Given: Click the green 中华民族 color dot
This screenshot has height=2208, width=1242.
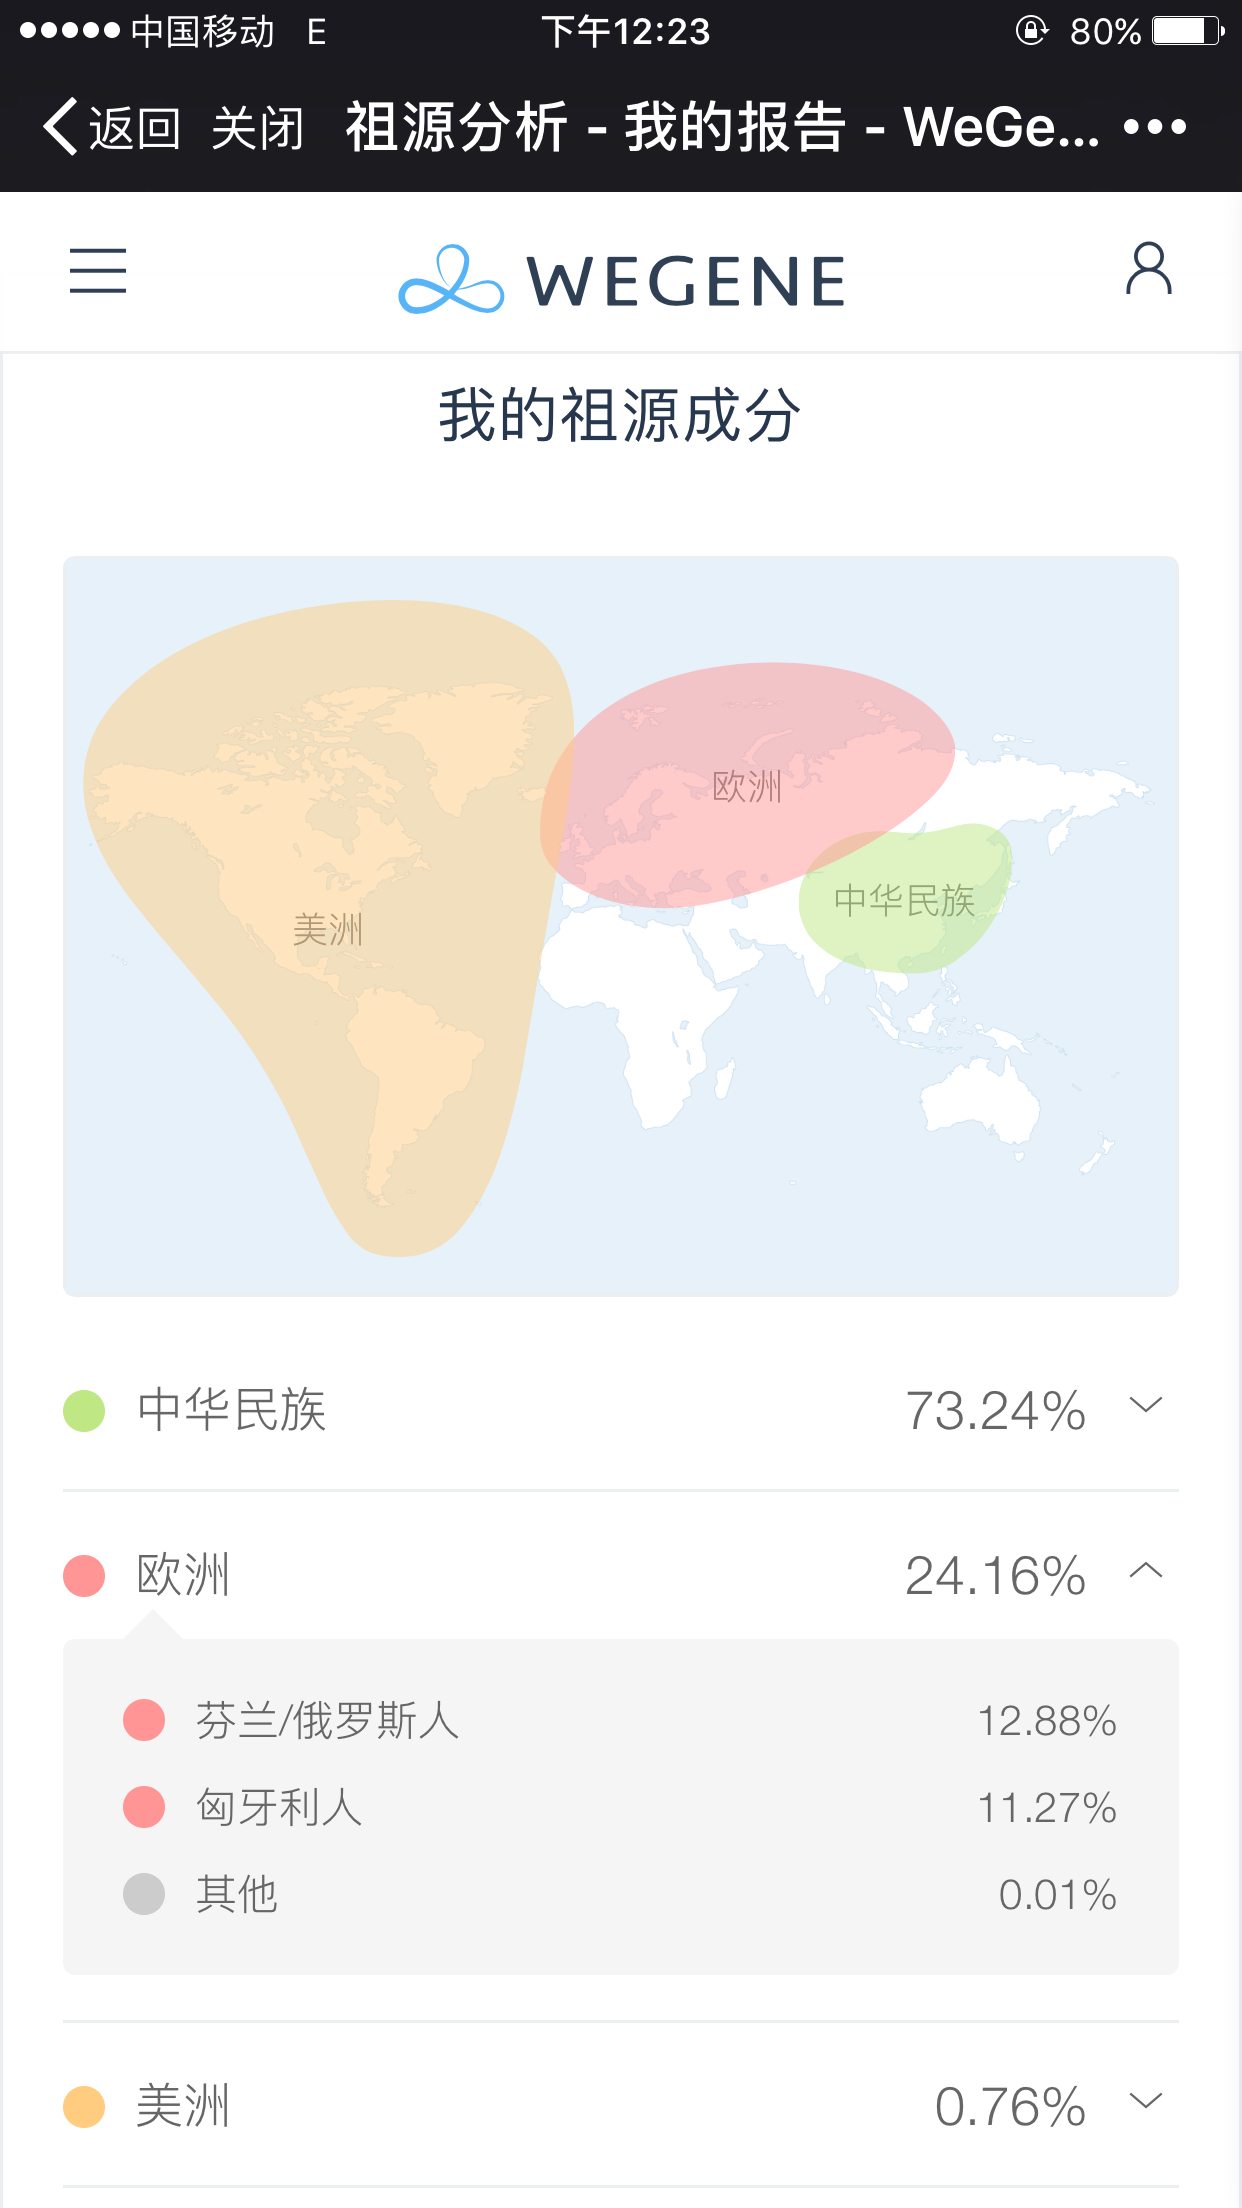Looking at the screenshot, I should (84, 1411).
